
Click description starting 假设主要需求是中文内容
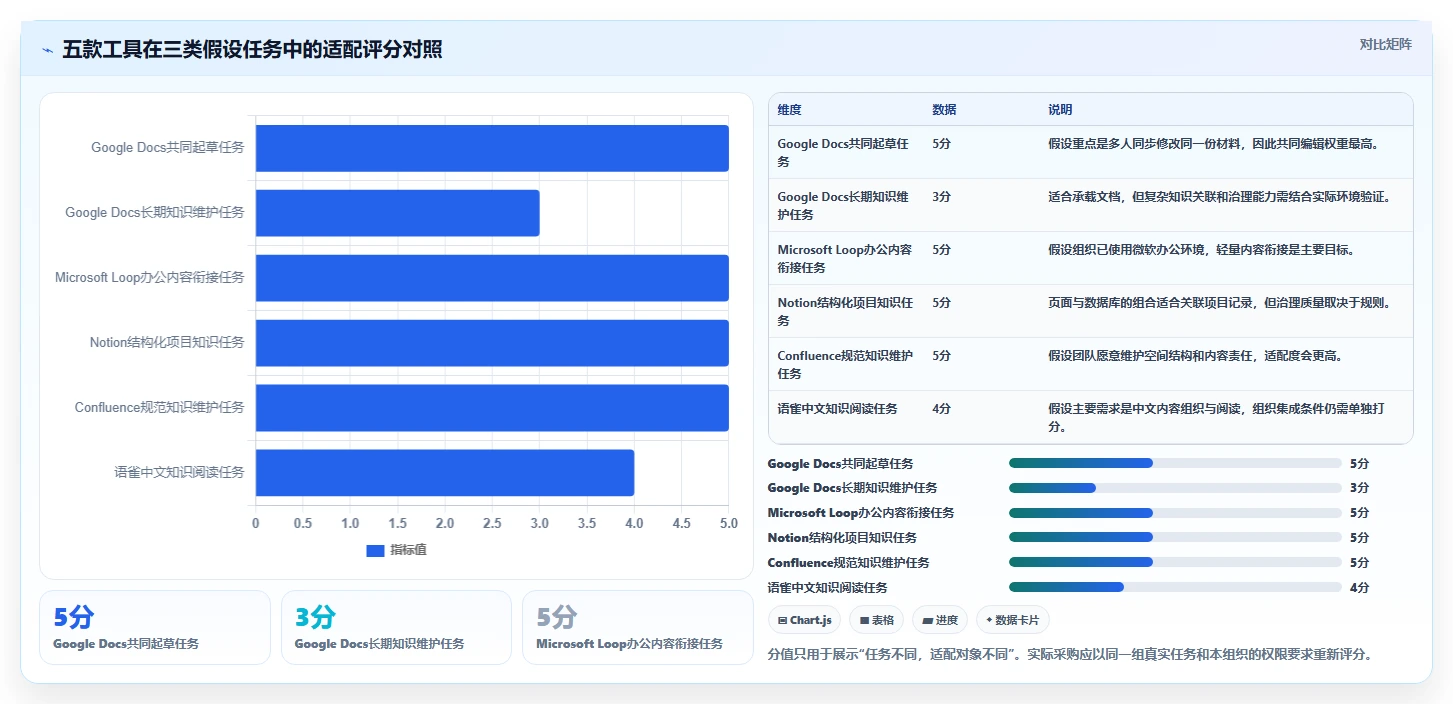pyautogui.click(x=1216, y=417)
